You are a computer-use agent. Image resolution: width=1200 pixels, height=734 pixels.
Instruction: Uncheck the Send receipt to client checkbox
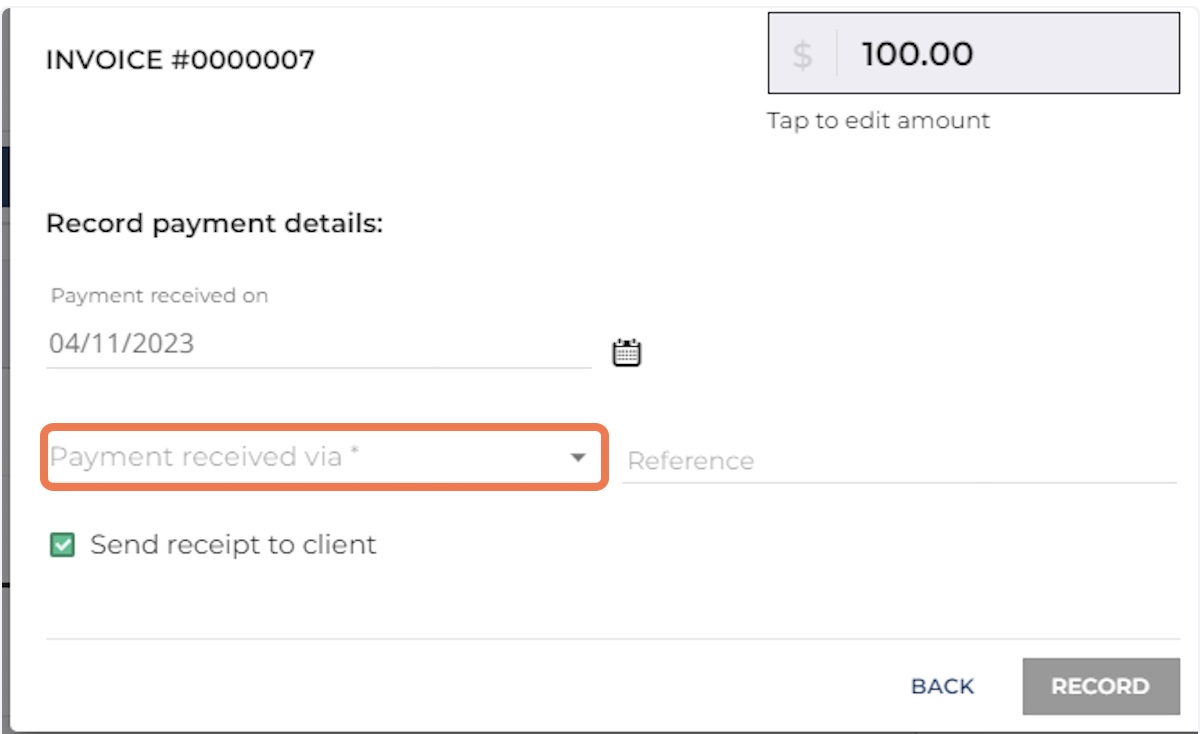click(x=63, y=545)
